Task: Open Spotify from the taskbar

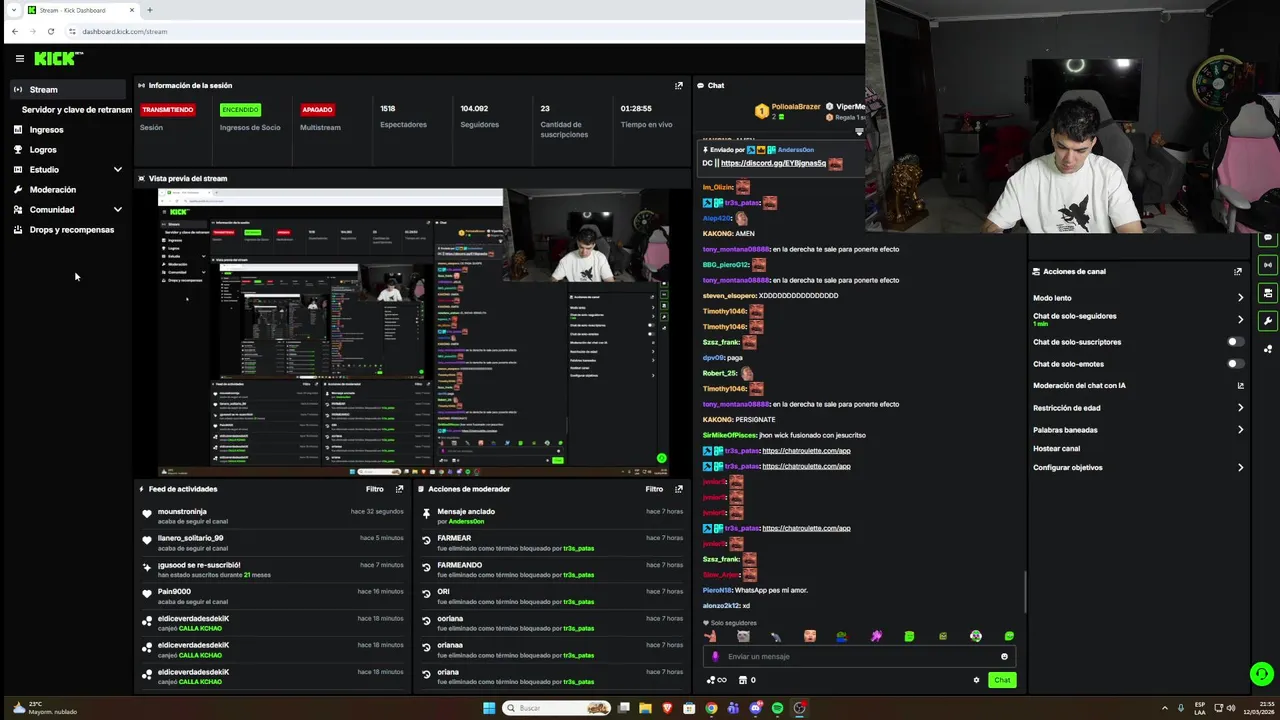Action: (778, 708)
